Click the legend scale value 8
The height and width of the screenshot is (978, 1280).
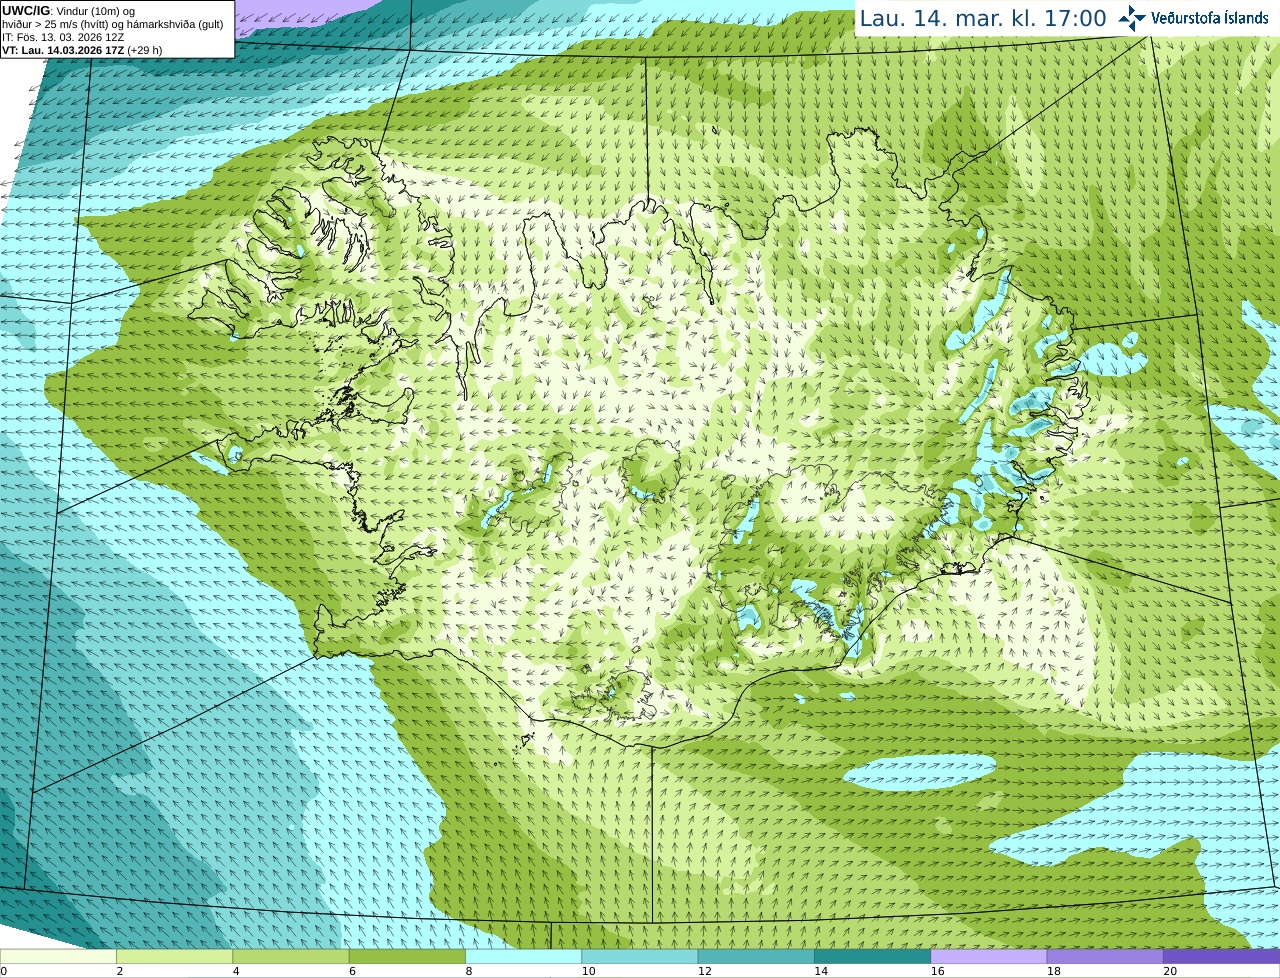pyautogui.click(x=469, y=971)
